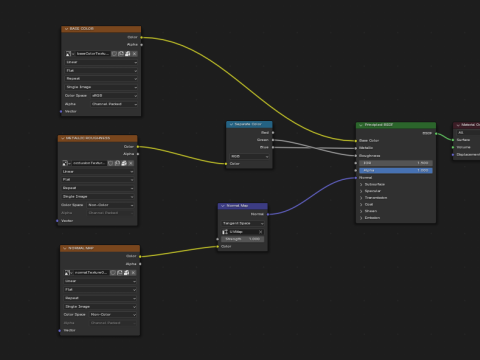480x360 pixels.
Task: Expand Sheen panel in Principled BSDF
Action: pyautogui.click(x=361, y=211)
